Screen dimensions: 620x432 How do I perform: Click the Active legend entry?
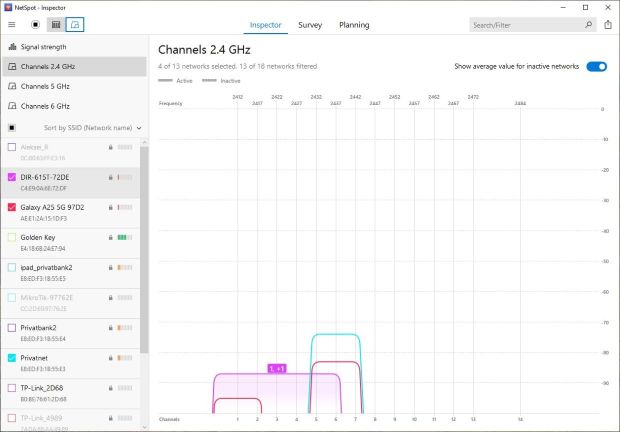[175, 81]
